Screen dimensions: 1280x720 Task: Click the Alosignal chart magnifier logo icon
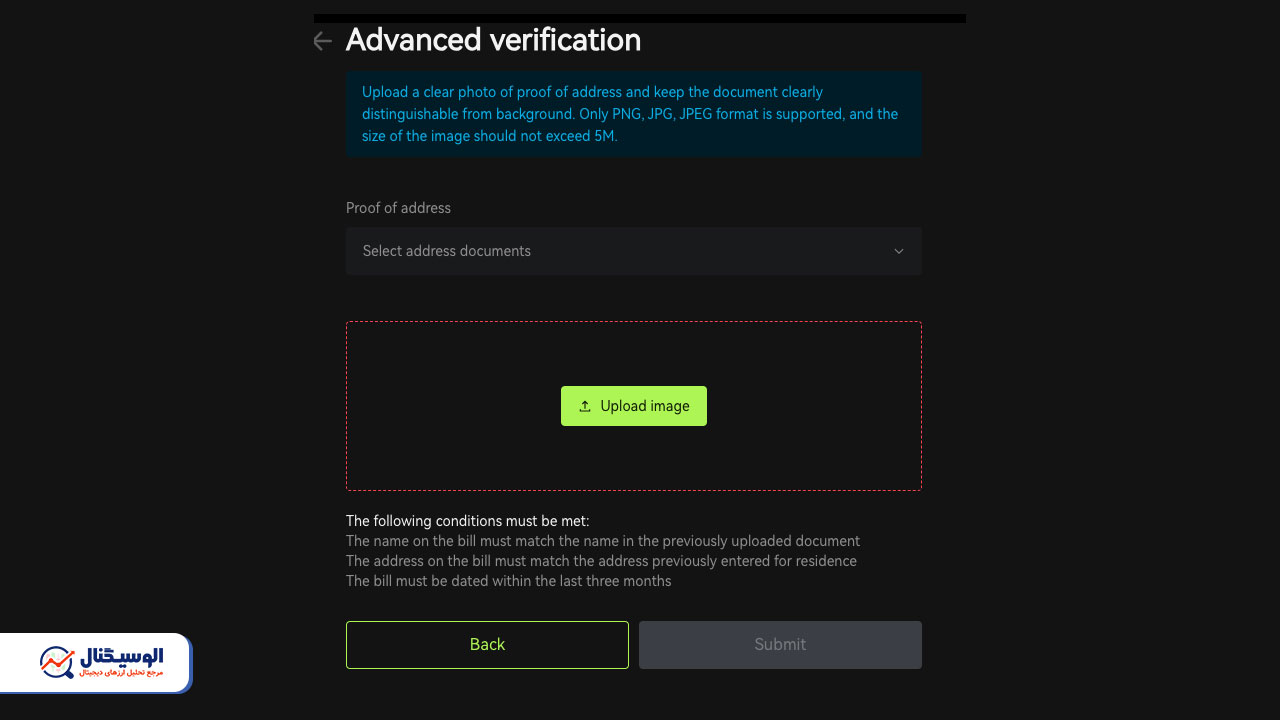point(57,662)
